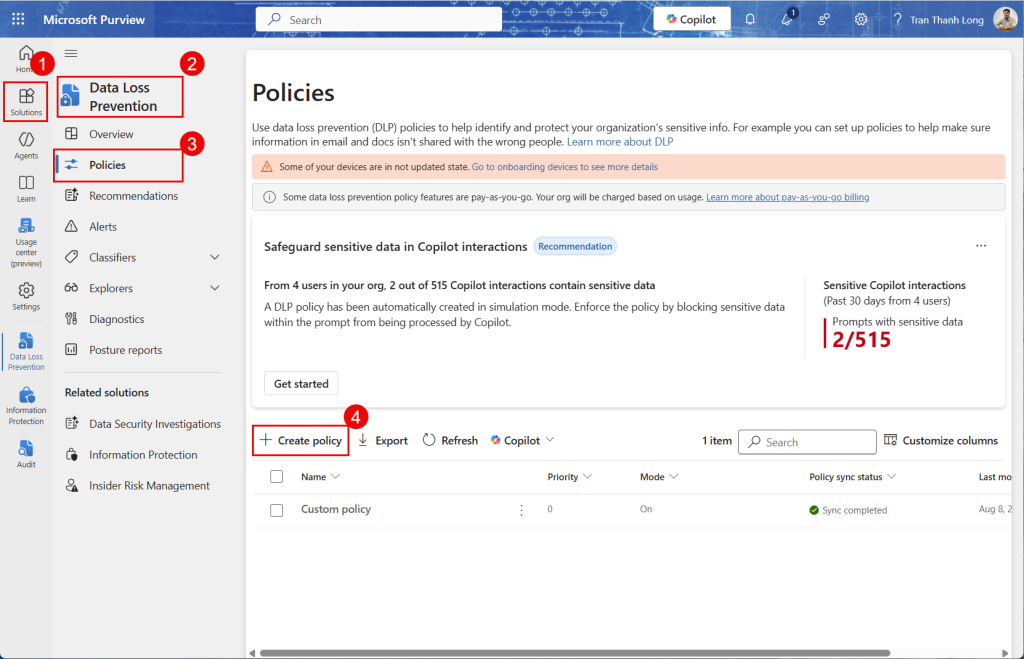Expand the Explorers menu chevron

[x=215, y=289]
